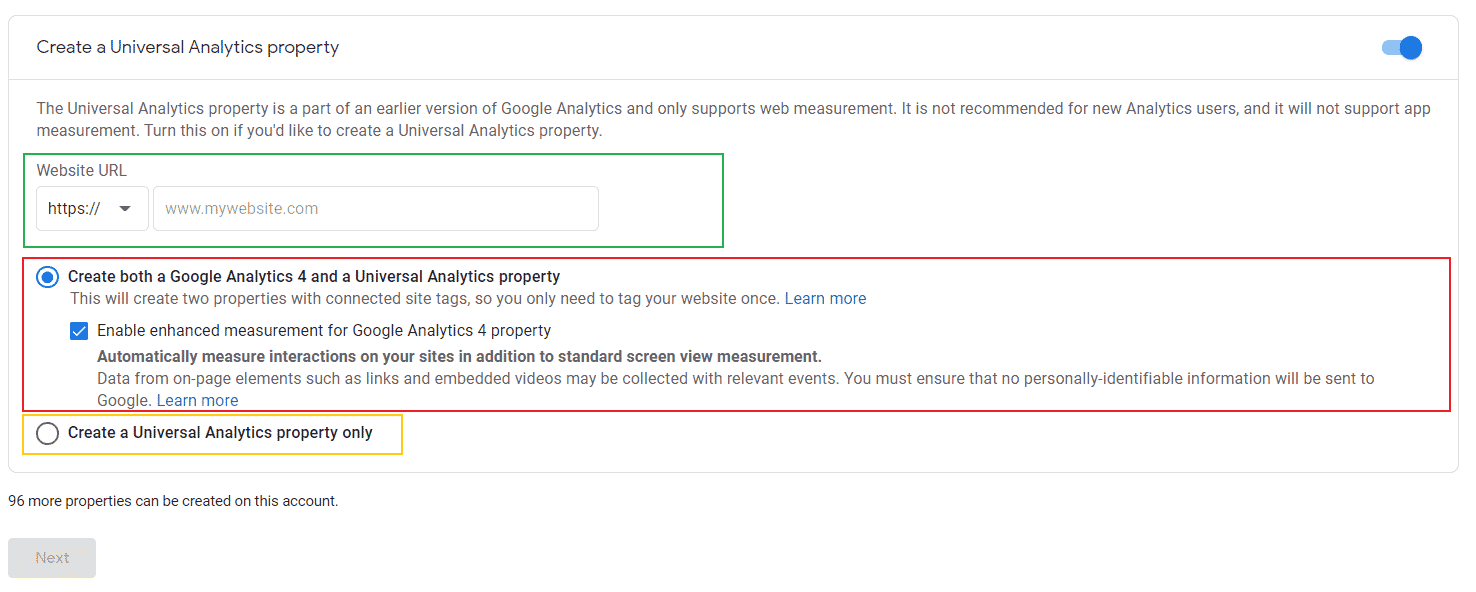Select the radio for both GA4 and Universal properties

(48, 277)
